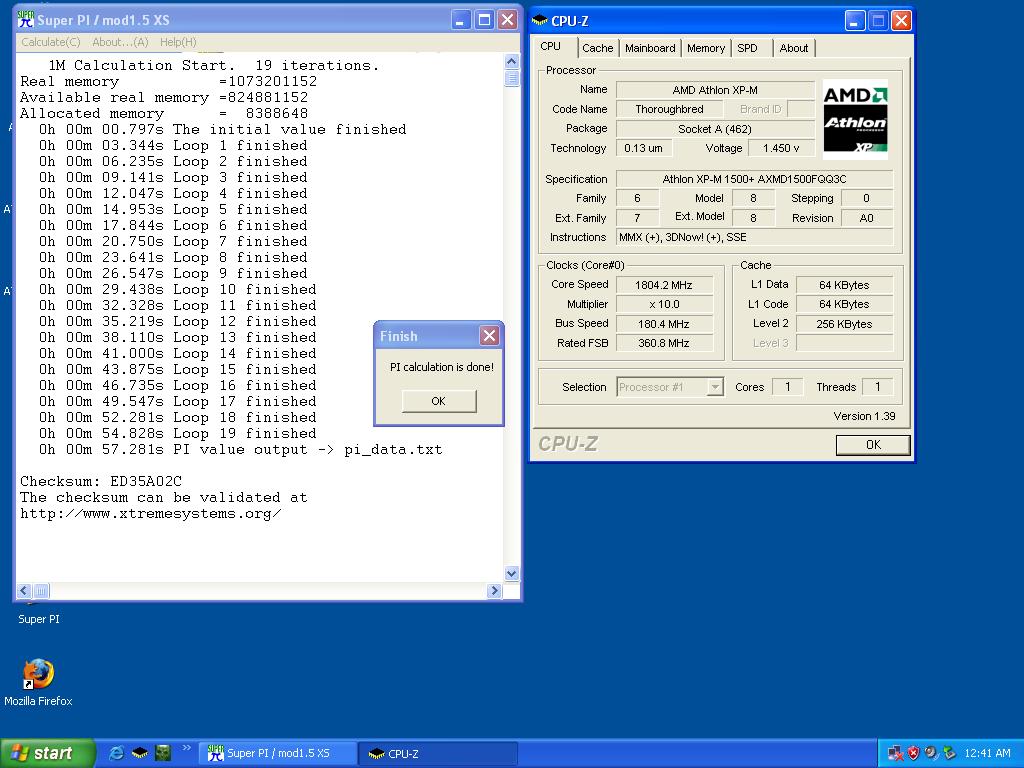Click the Bus Speed 180.4 MHz value
The width and height of the screenshot is (1024, 768).
664,324
